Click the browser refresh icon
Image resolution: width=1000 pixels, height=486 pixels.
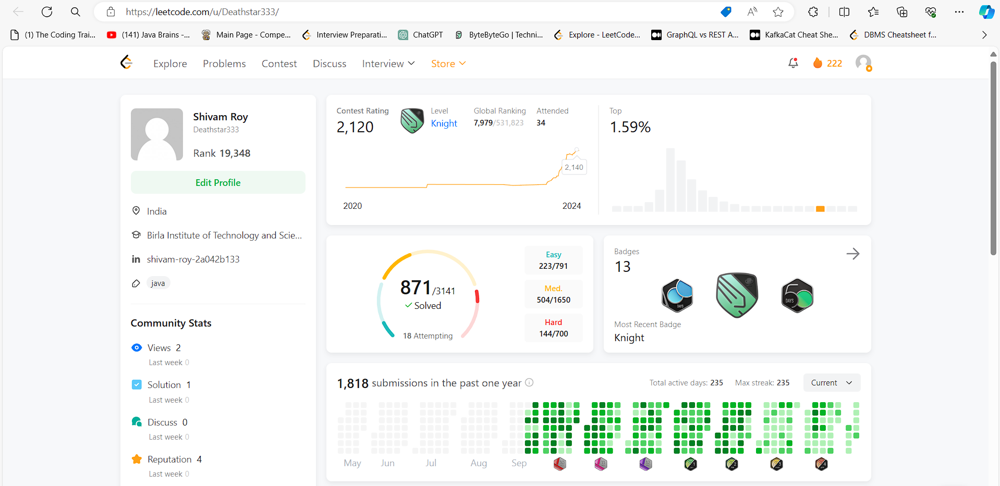46,12
